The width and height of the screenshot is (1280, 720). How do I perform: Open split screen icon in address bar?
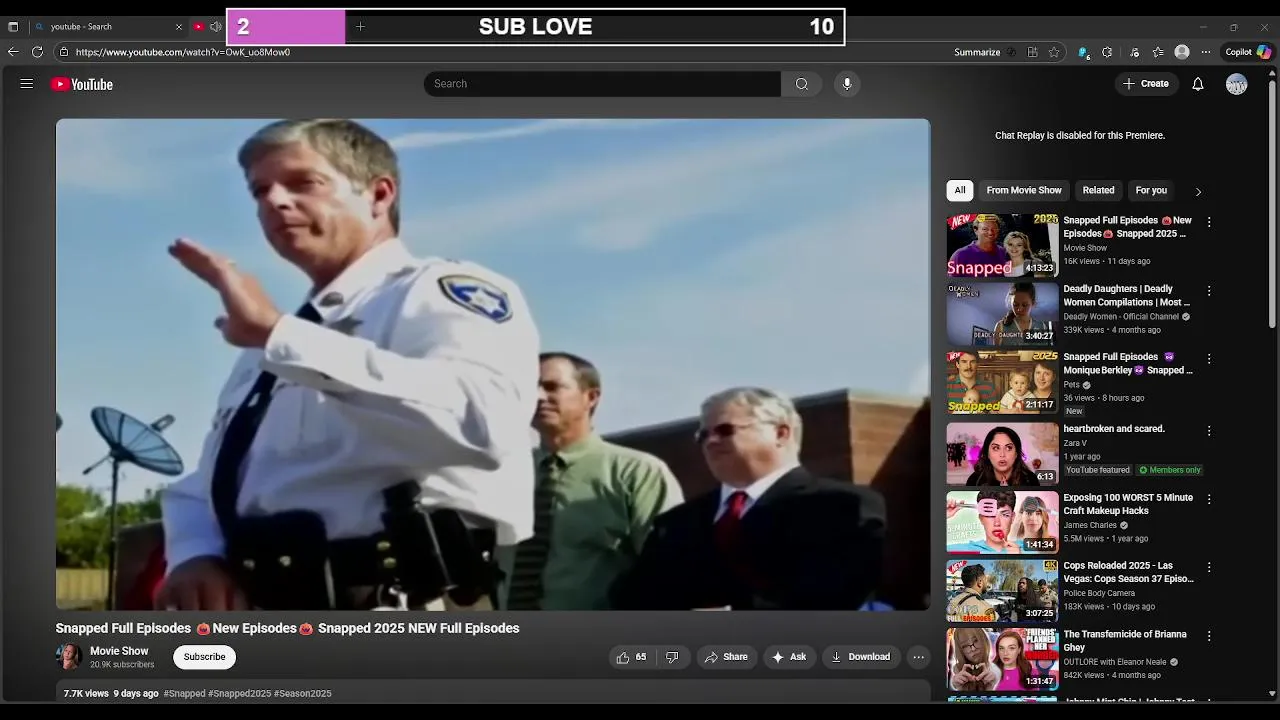coord(1033,52)
